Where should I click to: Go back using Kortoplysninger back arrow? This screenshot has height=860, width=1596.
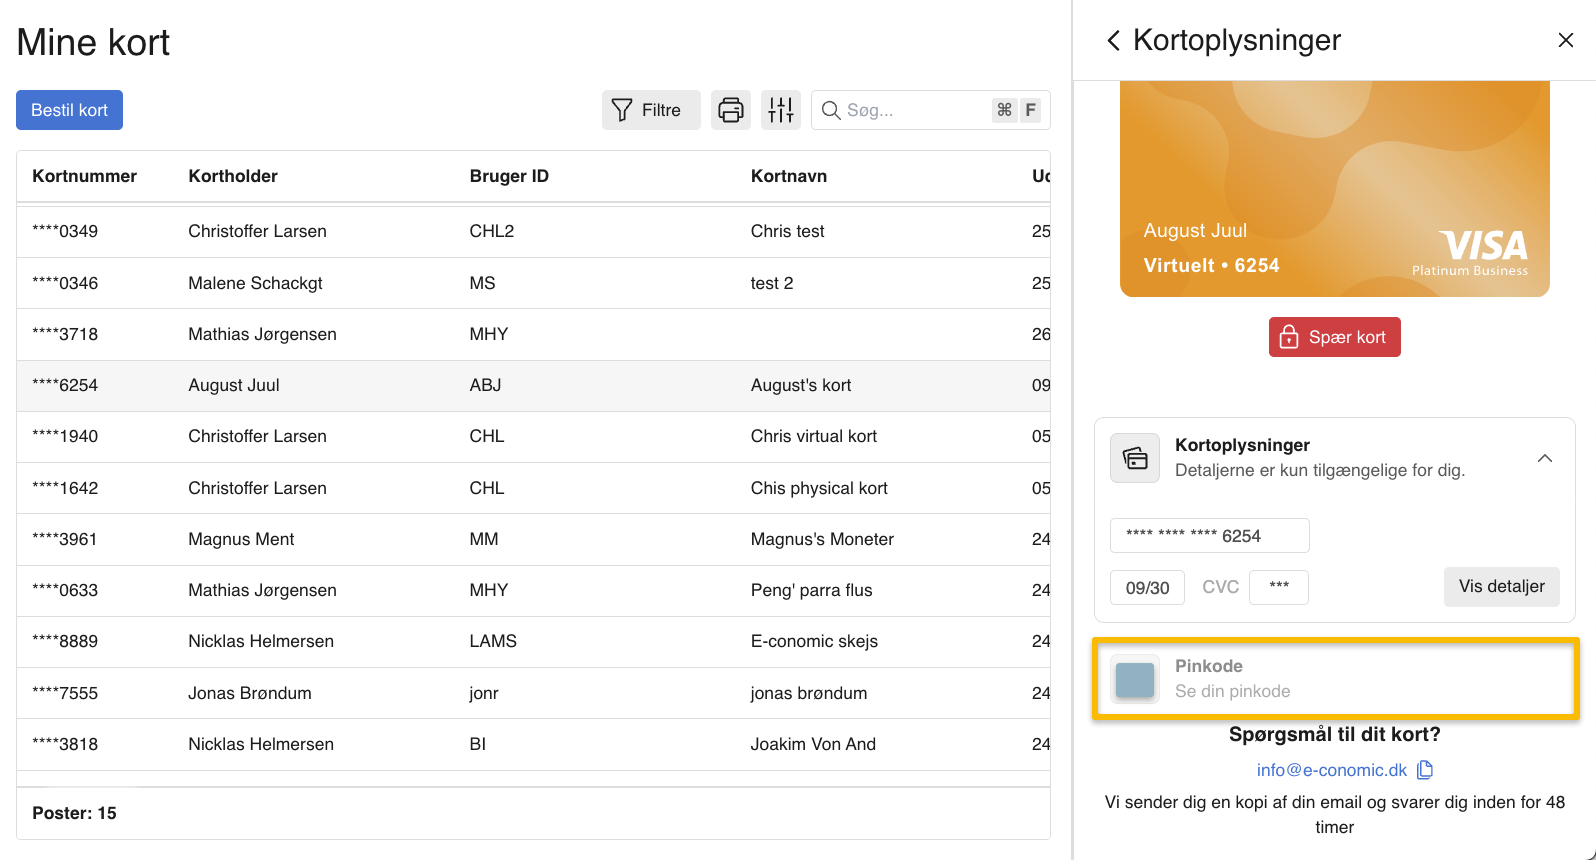(1113, 40)
